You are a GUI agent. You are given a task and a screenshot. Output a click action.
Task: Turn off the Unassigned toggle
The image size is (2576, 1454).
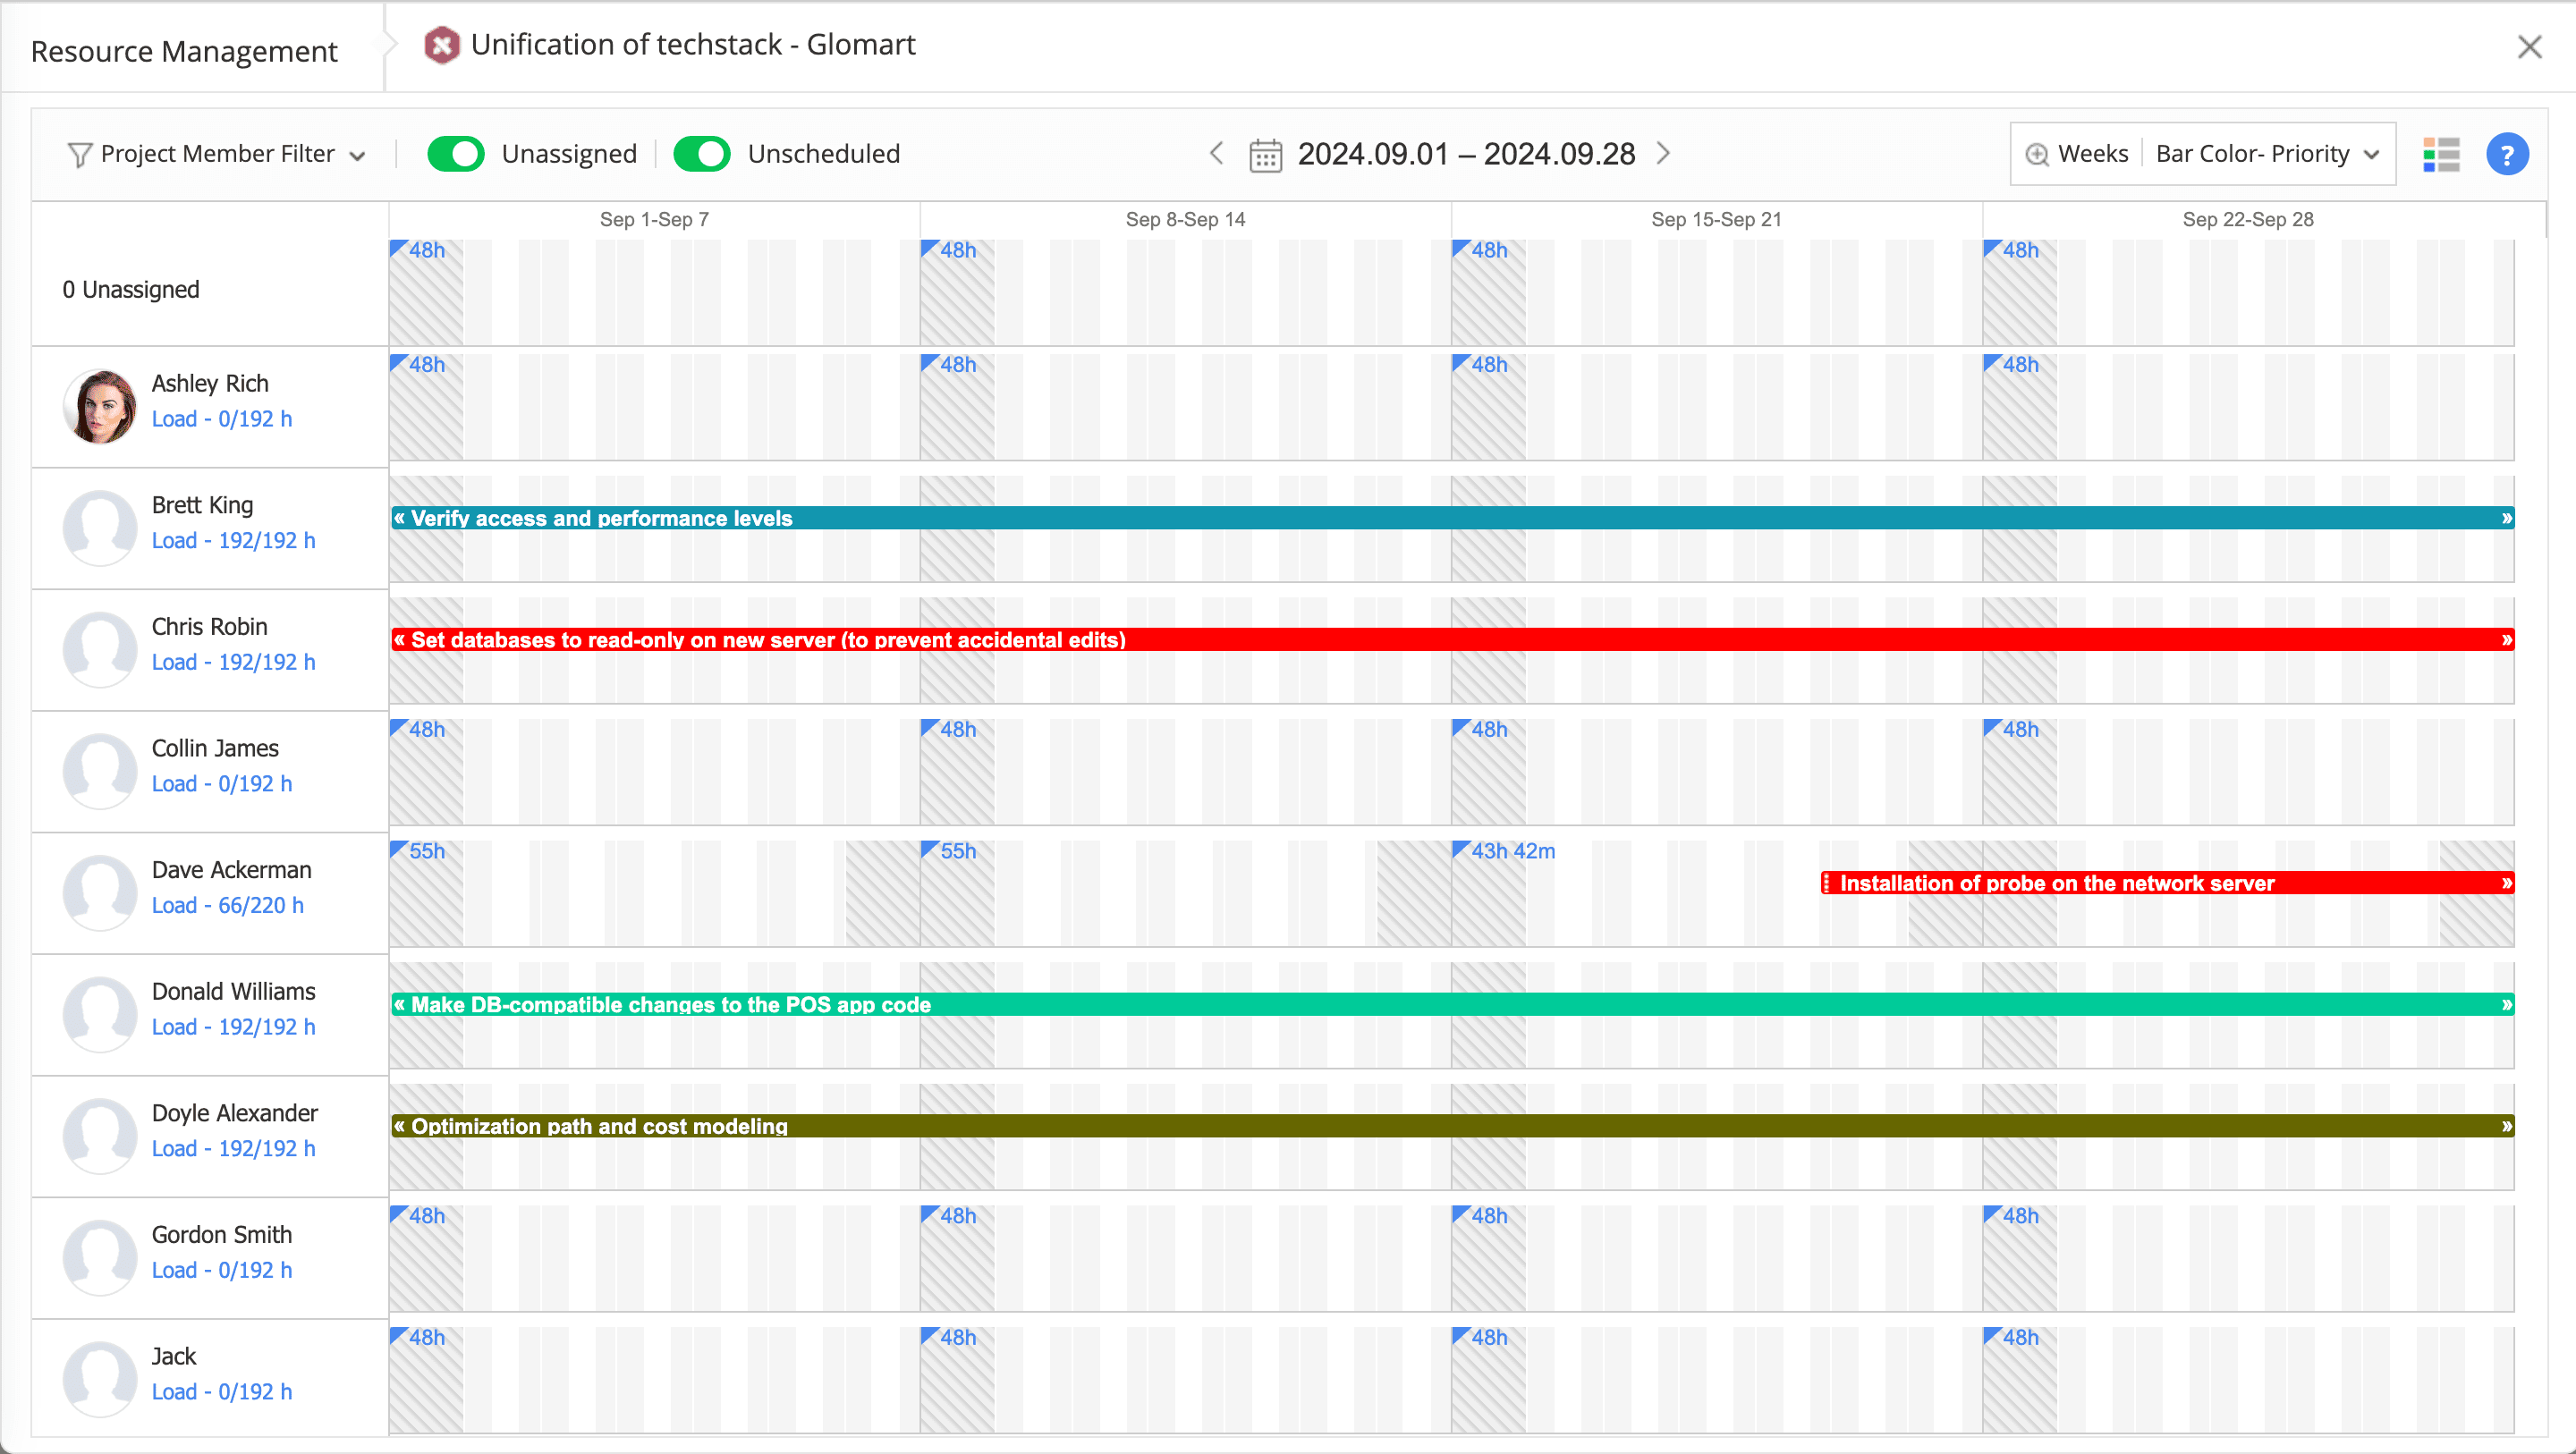[x=456, y=154]
